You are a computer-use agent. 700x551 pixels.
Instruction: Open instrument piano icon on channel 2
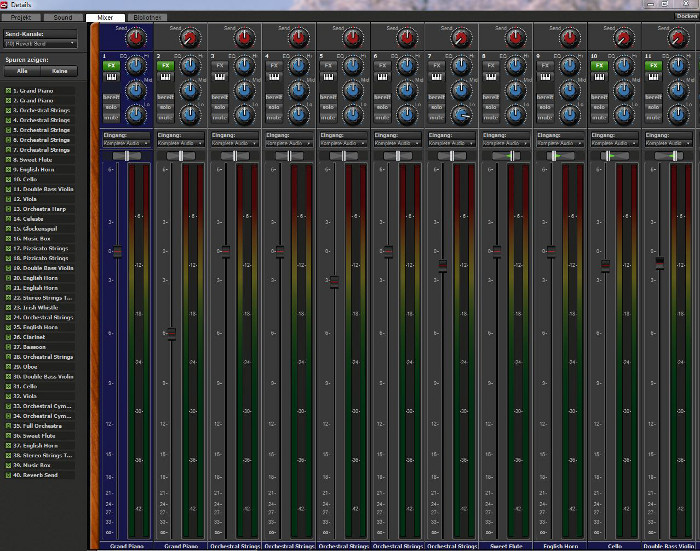pos(165,77)
